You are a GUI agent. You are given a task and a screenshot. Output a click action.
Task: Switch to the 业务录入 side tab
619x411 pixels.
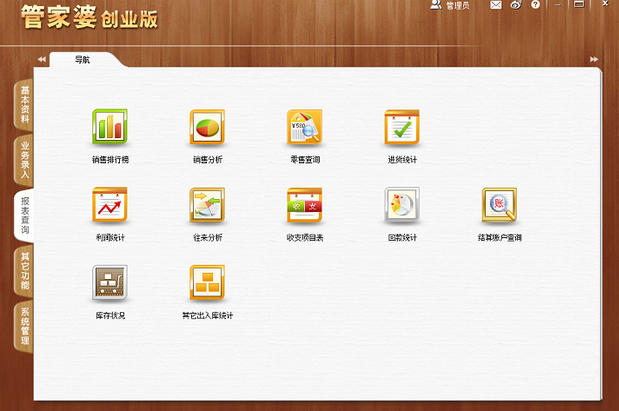point(24,160)
